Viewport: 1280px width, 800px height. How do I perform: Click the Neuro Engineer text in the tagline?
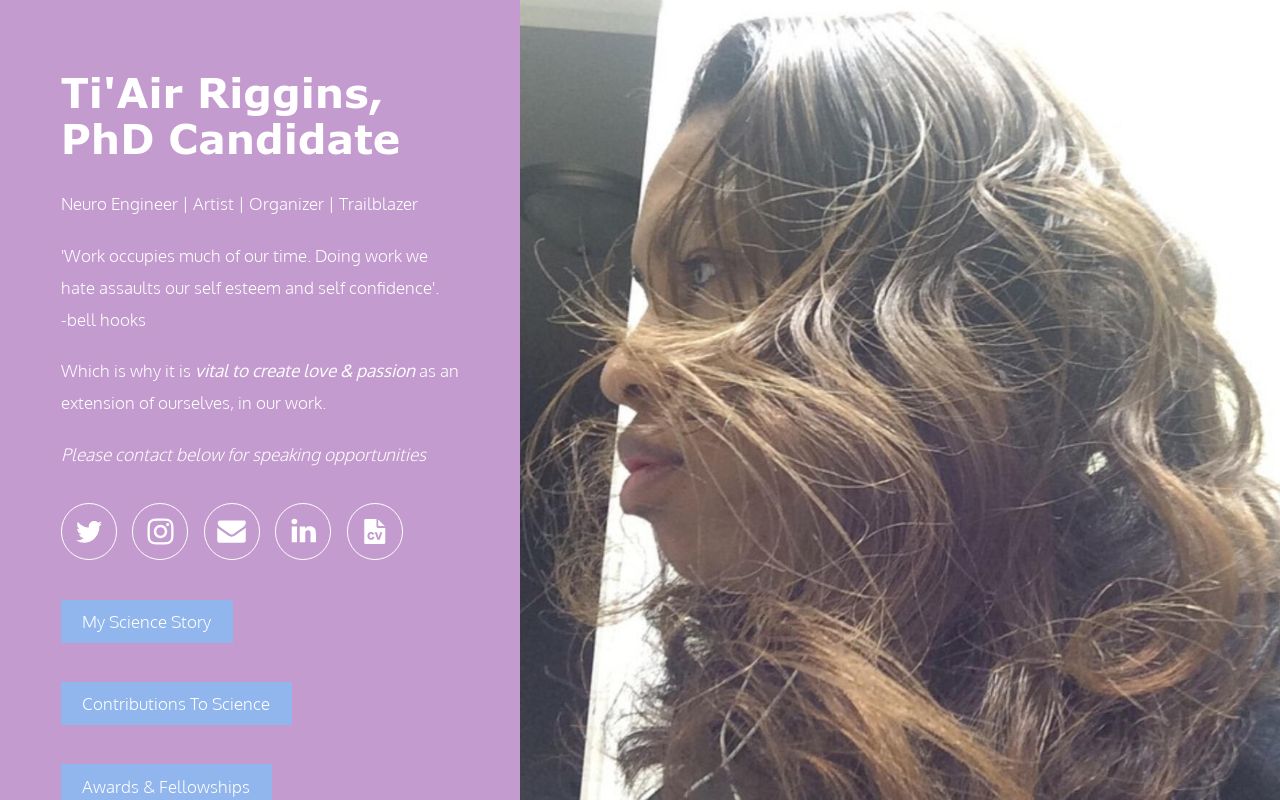coord(119,204)
